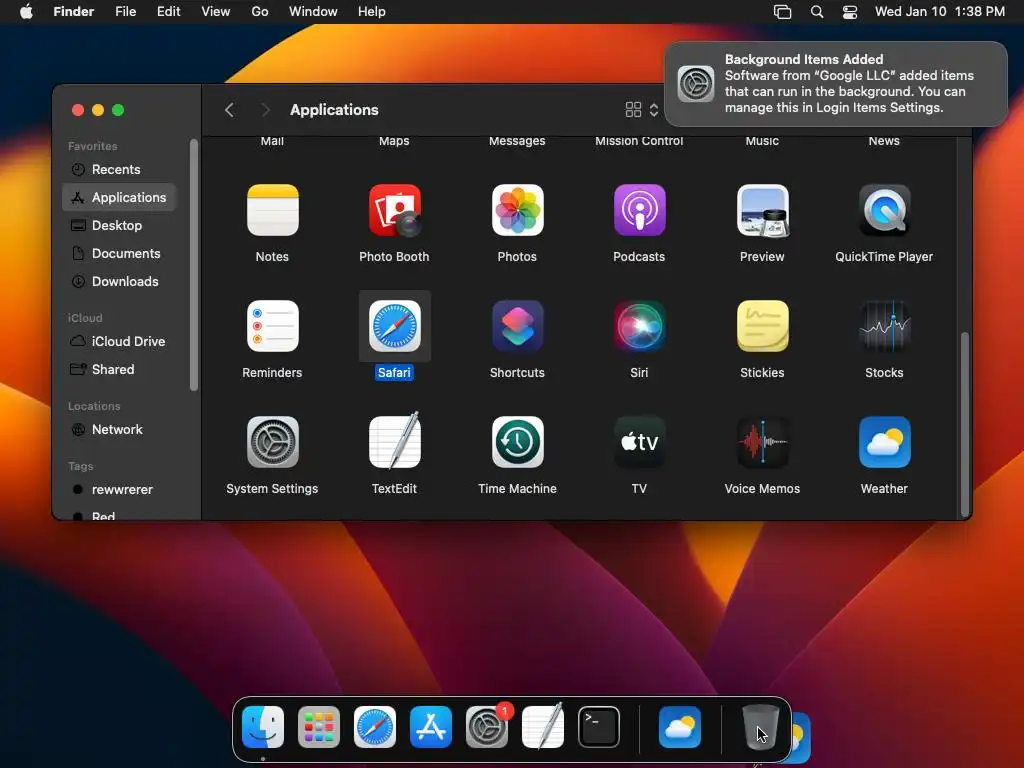Screen dimensions: 1024x768
Task: Select TextEdit in the Applications window
Action: click(394, 442)
